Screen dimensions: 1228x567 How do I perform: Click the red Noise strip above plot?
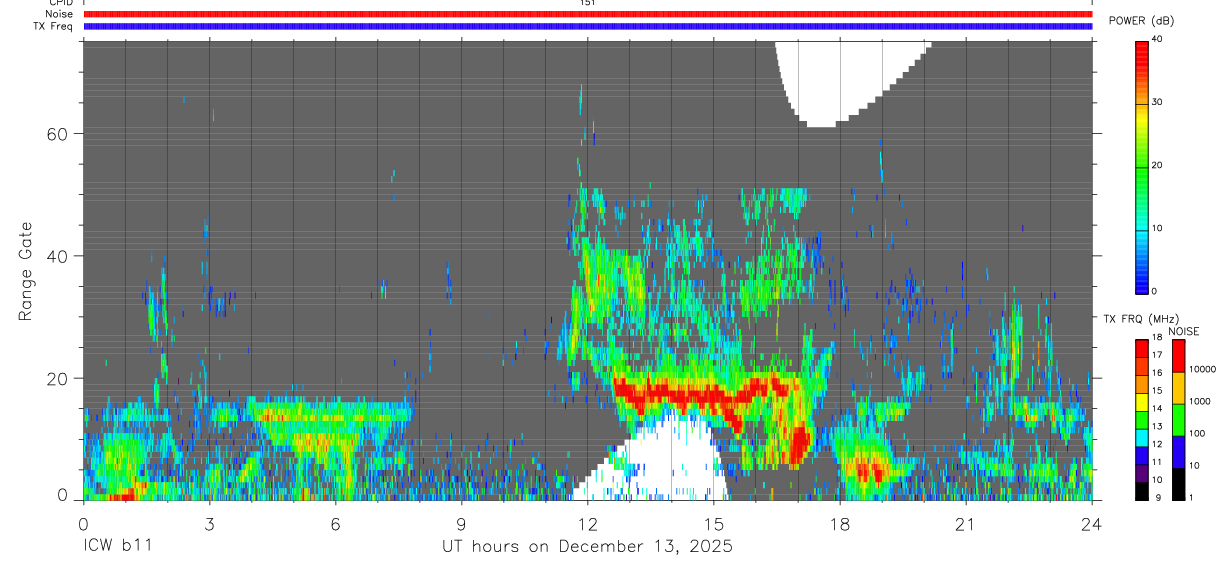point(588,14)
